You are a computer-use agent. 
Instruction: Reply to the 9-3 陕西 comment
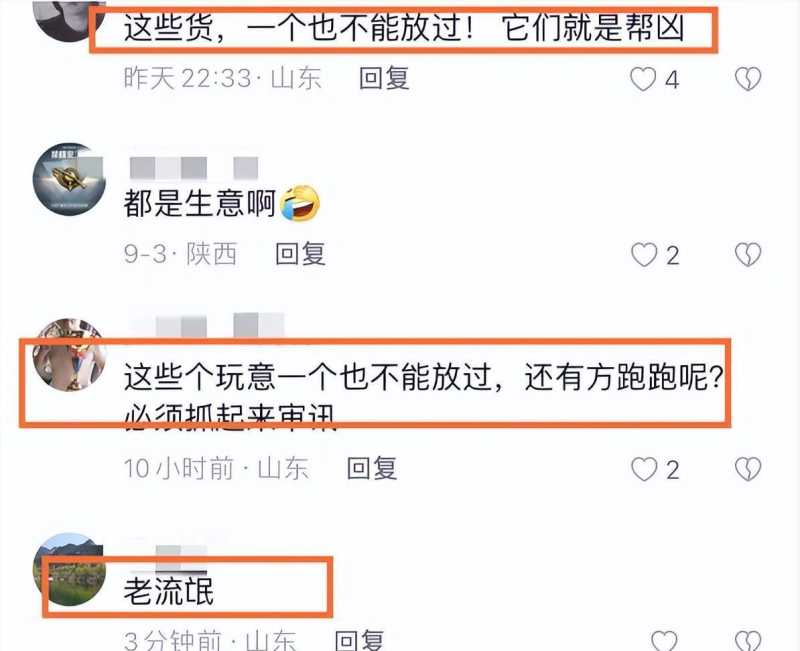(x=301, y=254)
